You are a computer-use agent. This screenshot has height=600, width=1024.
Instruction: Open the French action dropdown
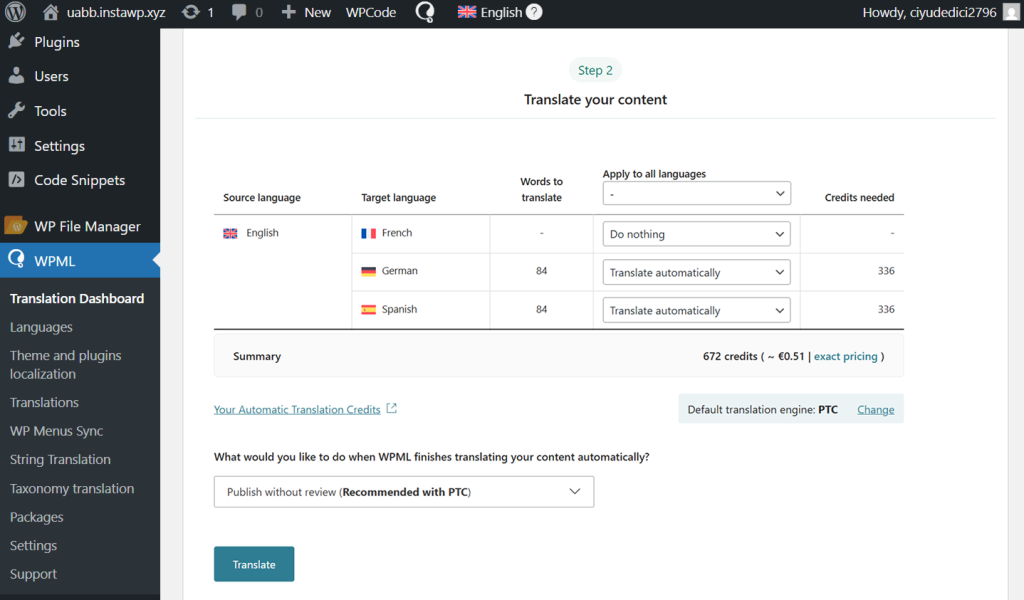696,234
